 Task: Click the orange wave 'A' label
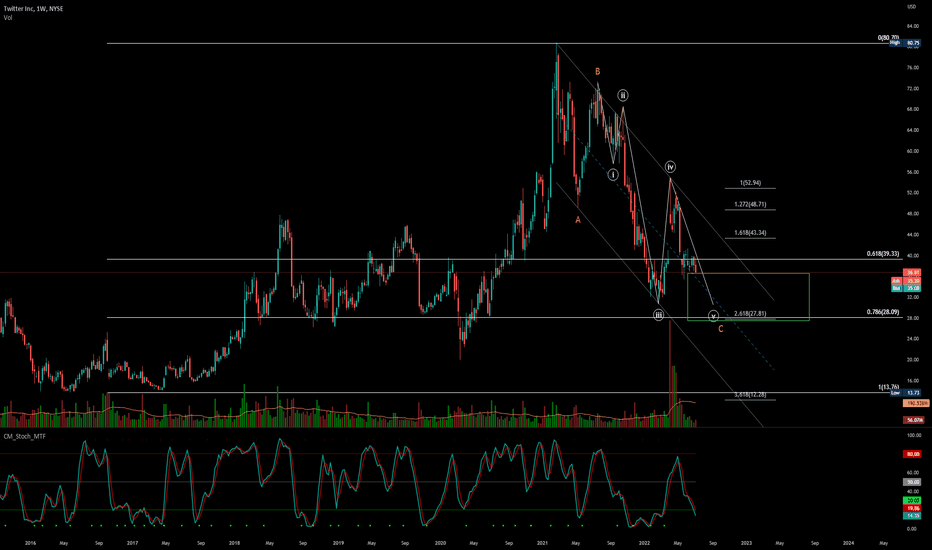[577, 220]
